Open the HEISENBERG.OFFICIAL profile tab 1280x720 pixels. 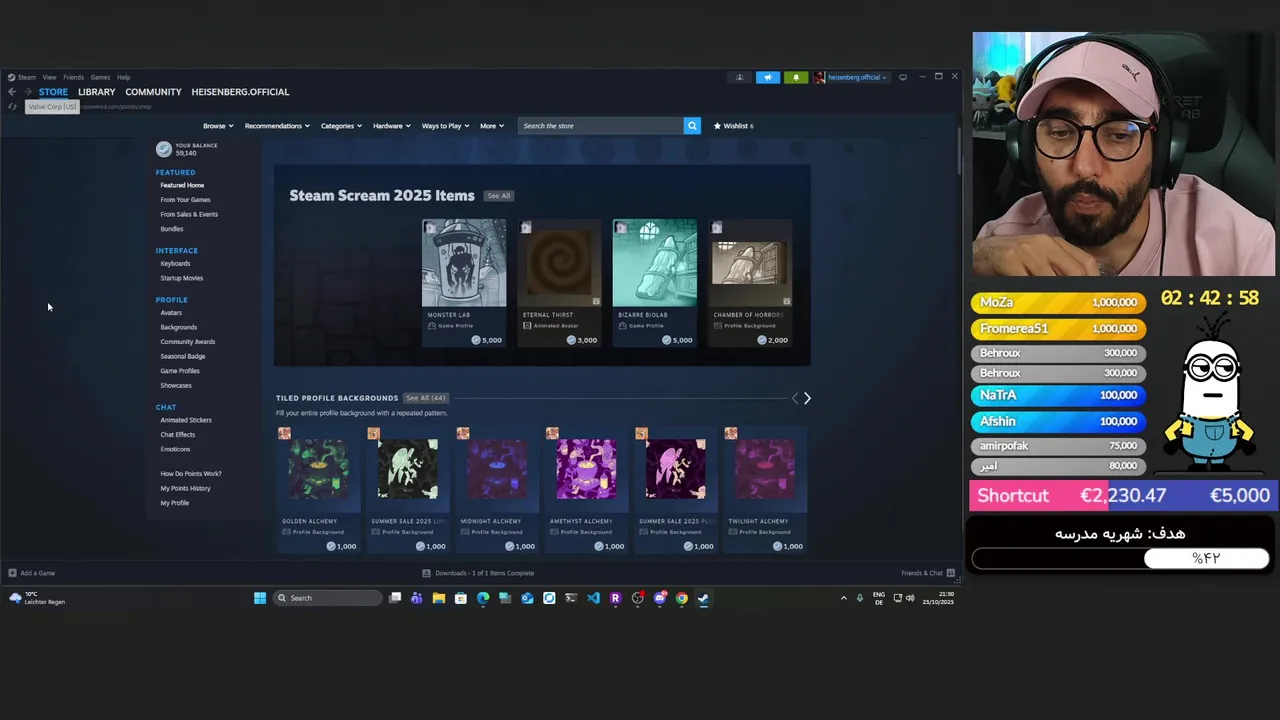(240, 92)
